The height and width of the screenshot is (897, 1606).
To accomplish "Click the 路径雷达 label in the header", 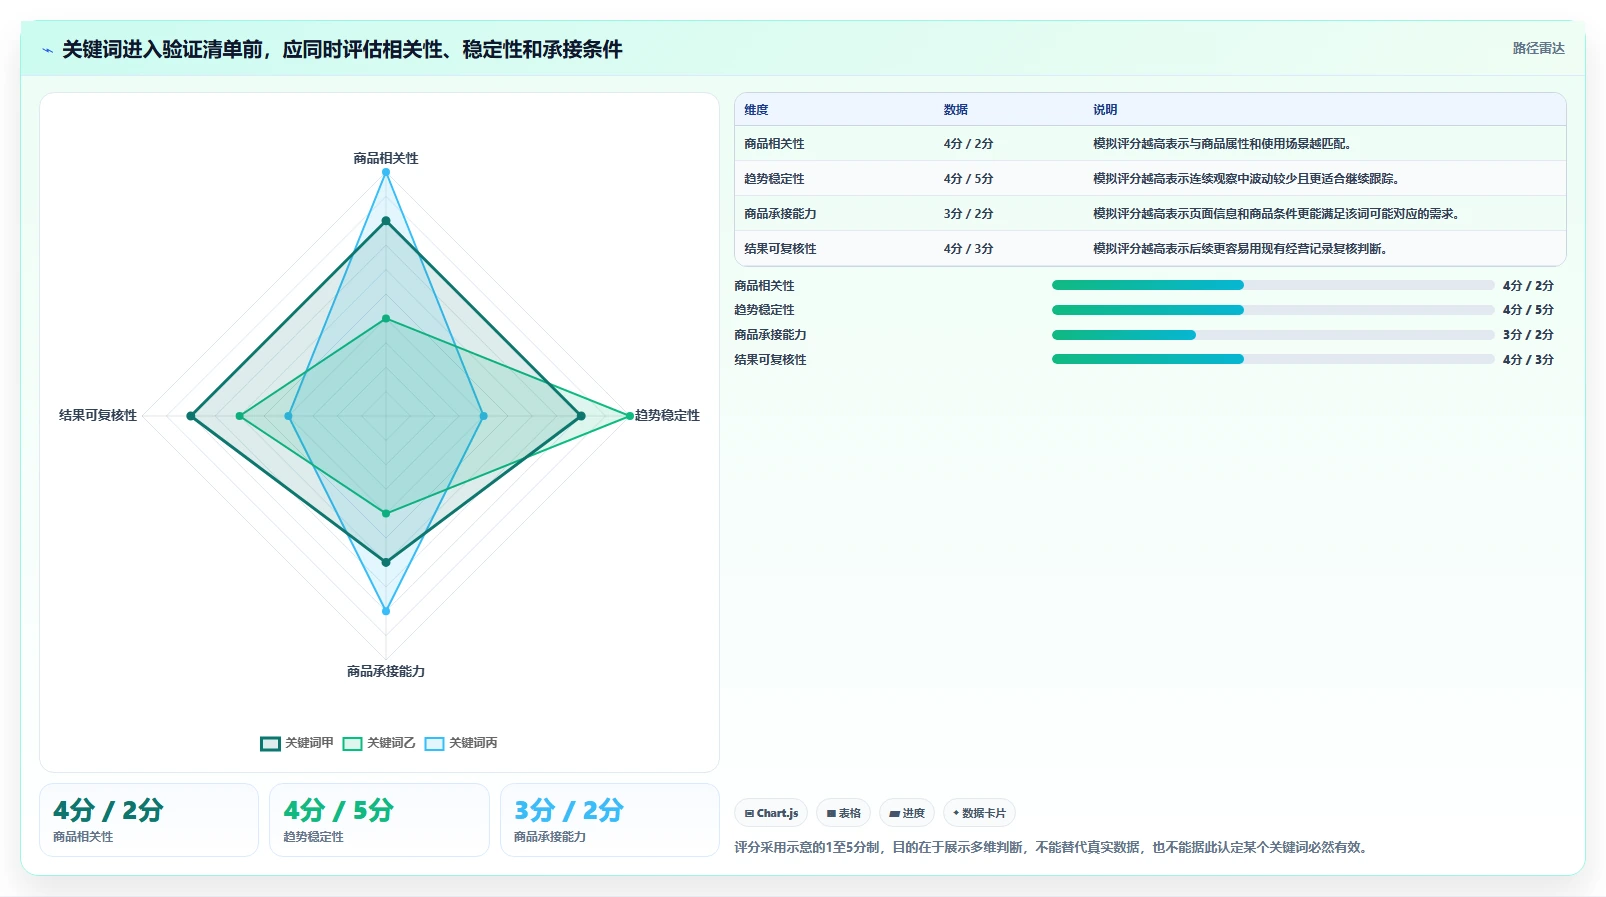I will pyautogui.click(x=1538, y=48).
